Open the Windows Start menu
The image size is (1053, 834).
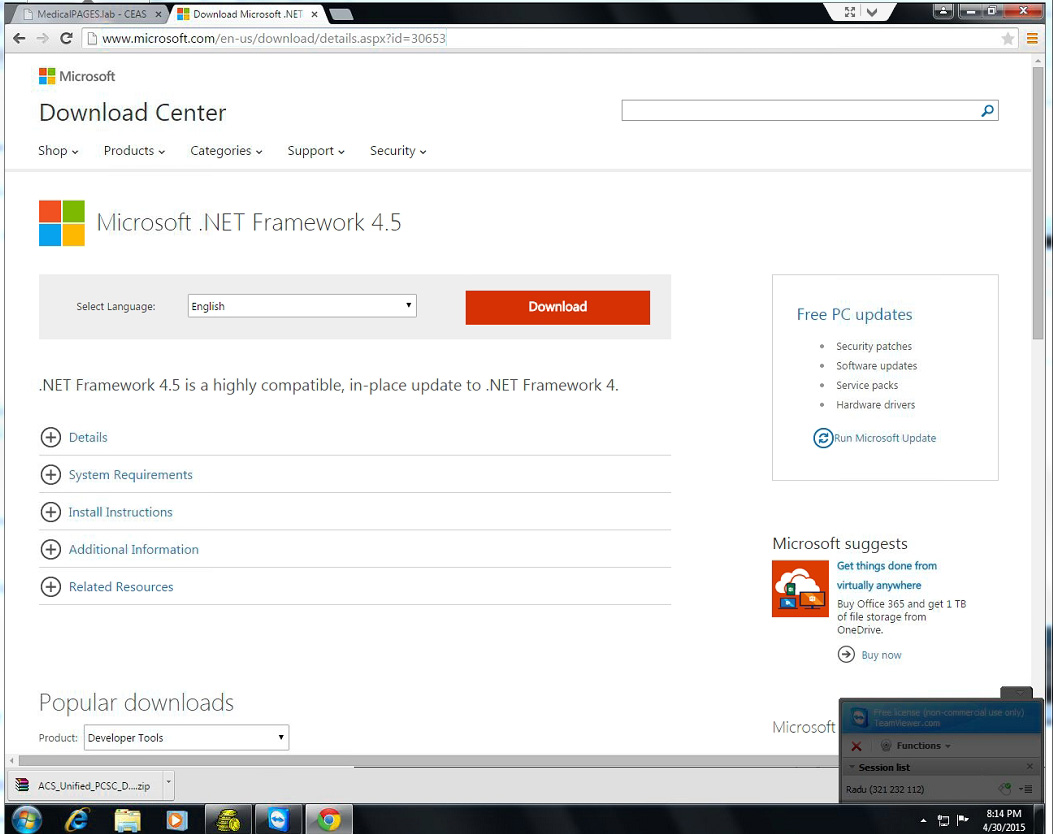27,819
